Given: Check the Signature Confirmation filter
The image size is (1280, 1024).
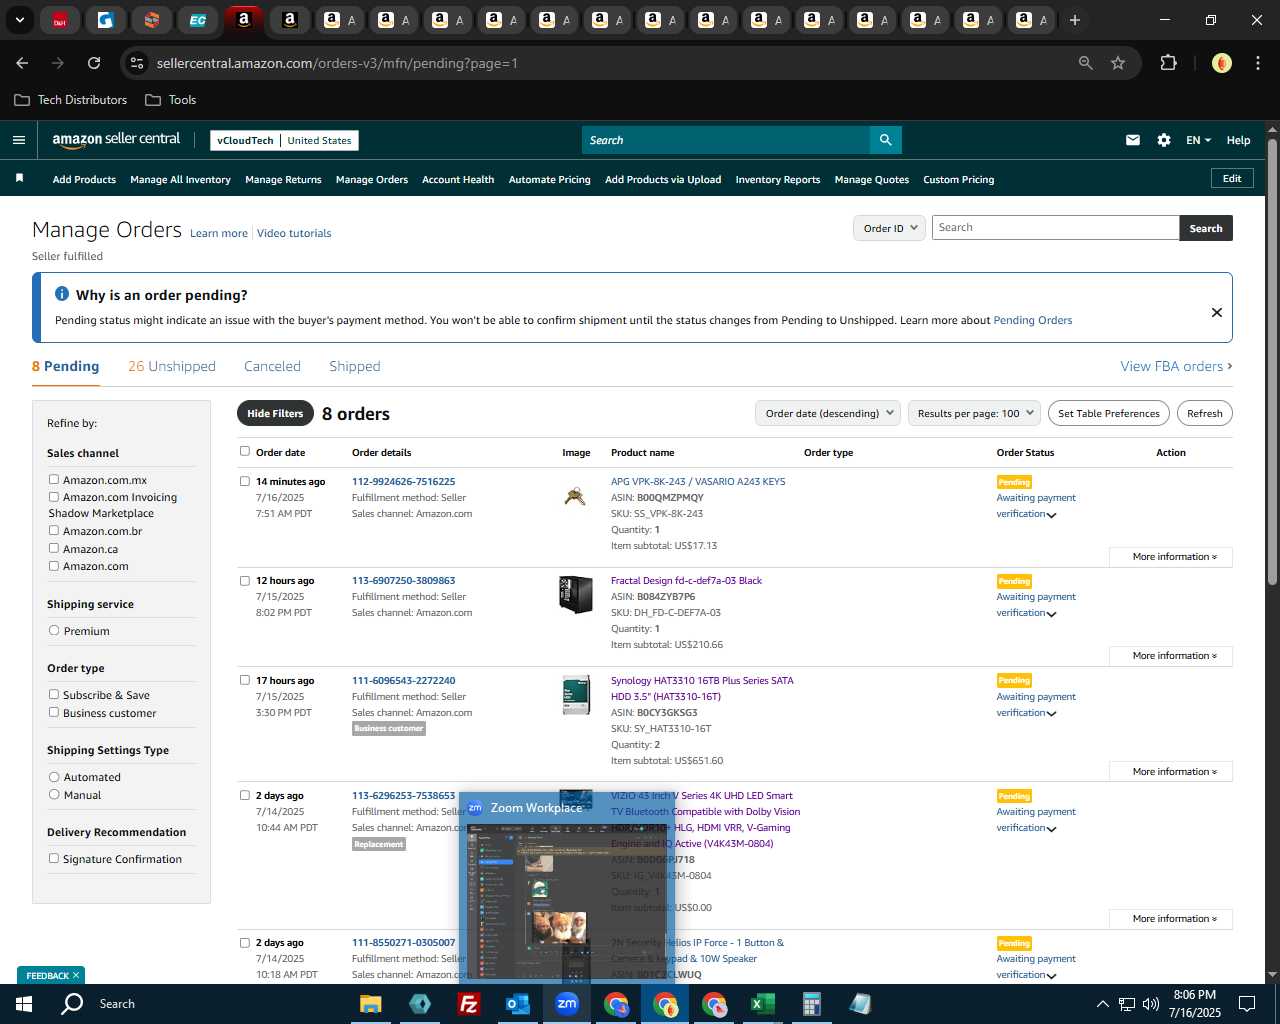Looking at the screenshot, I should coord(54,858).
